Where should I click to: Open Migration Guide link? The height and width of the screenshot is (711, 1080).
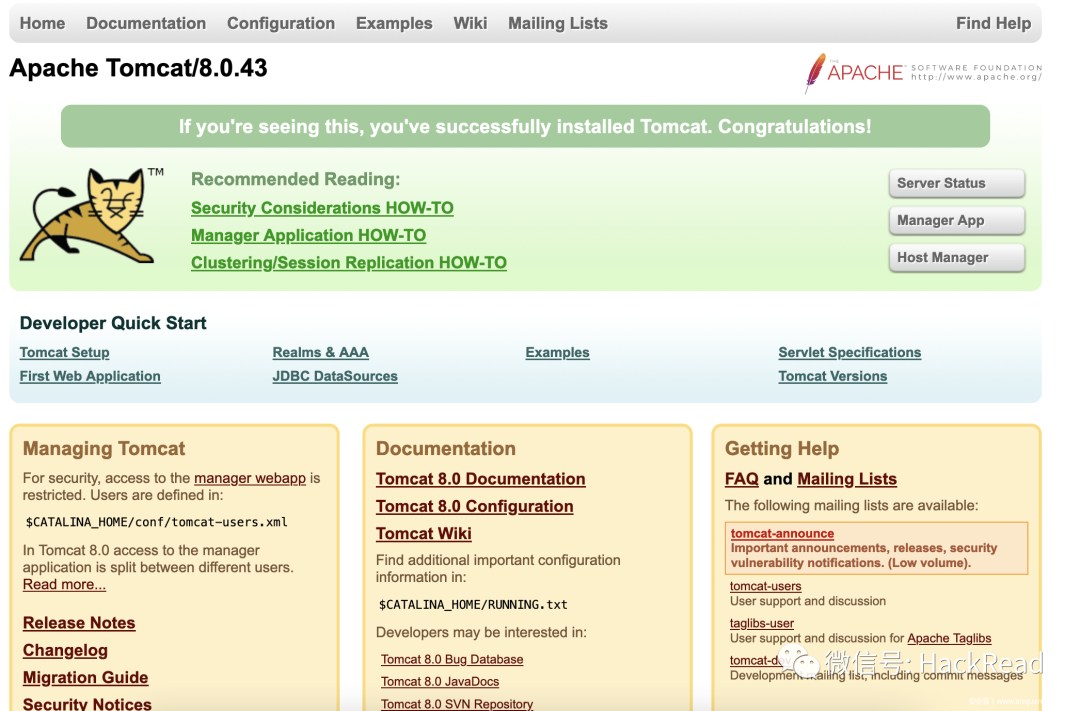tap(85, 678)
